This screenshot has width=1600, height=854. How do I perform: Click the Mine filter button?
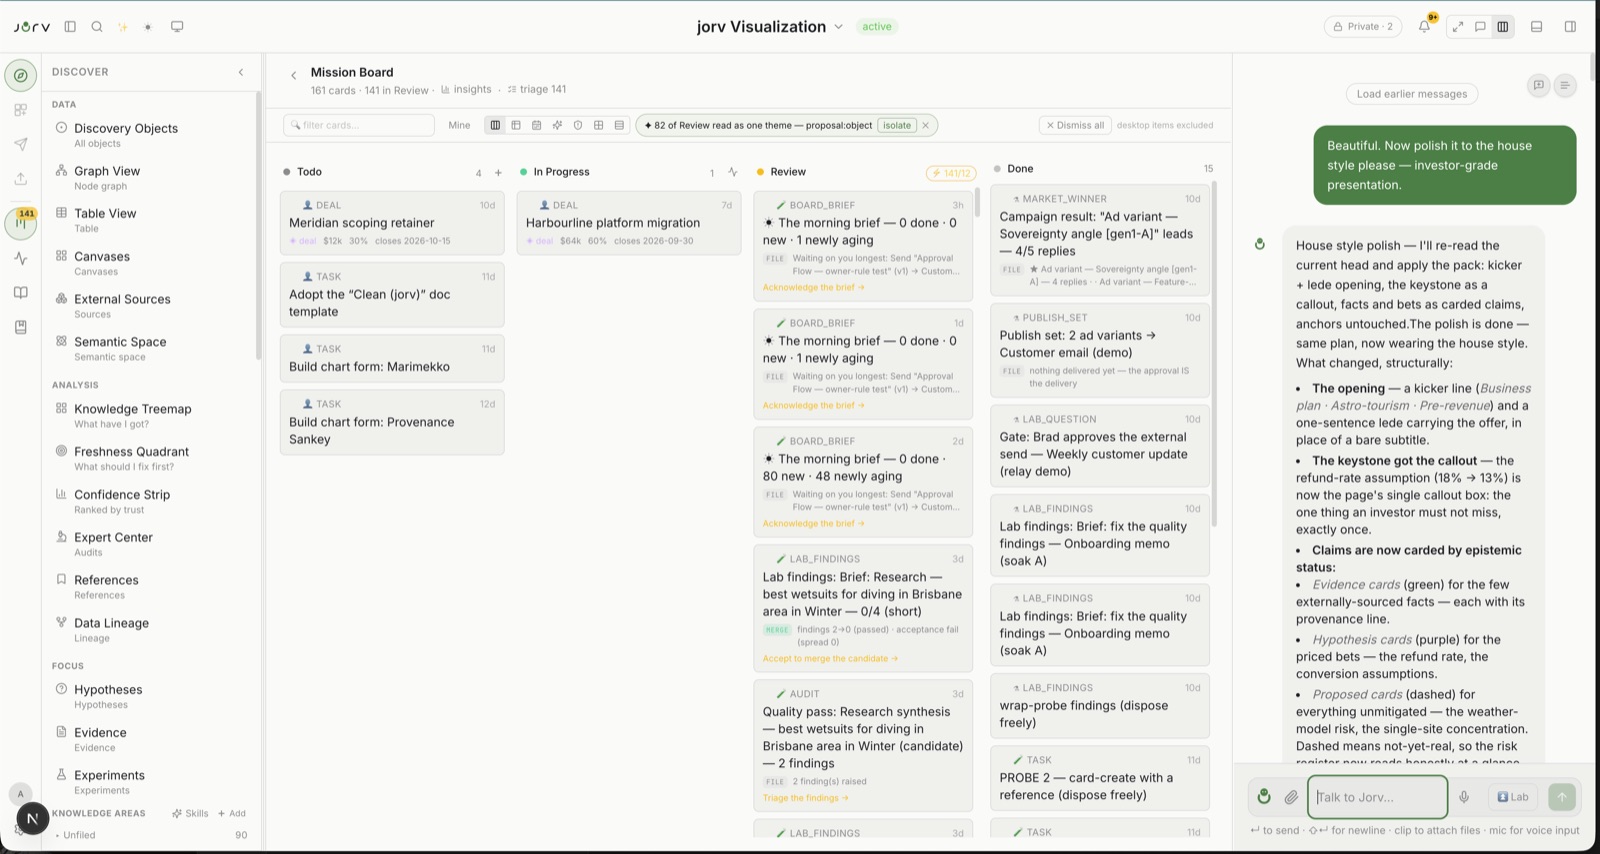click(x=459, y=125)
